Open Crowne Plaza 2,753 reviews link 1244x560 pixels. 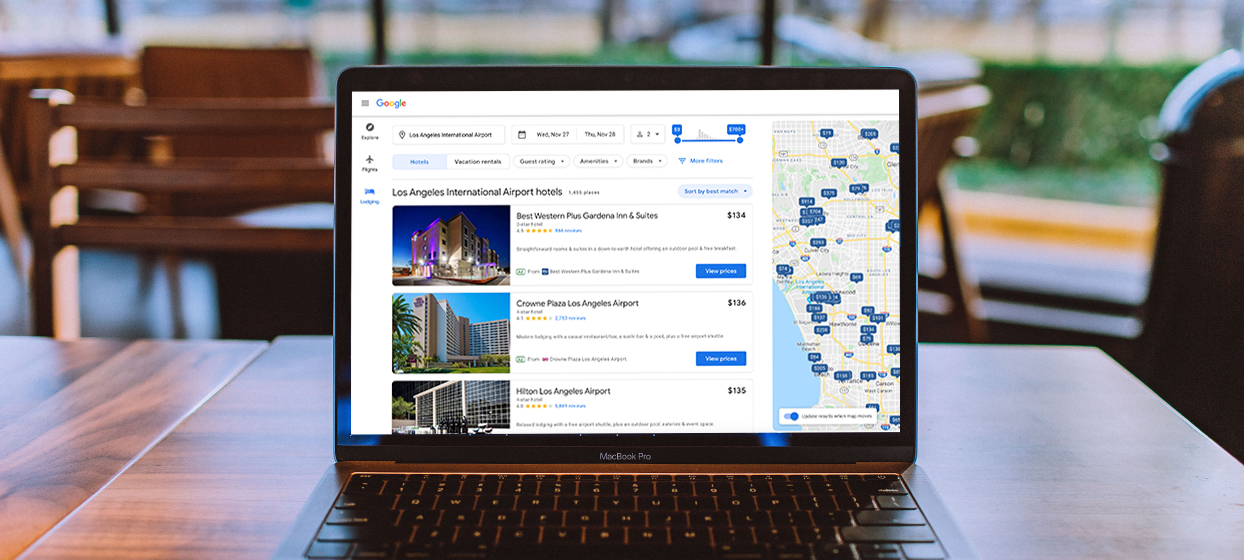coord(570,318)
